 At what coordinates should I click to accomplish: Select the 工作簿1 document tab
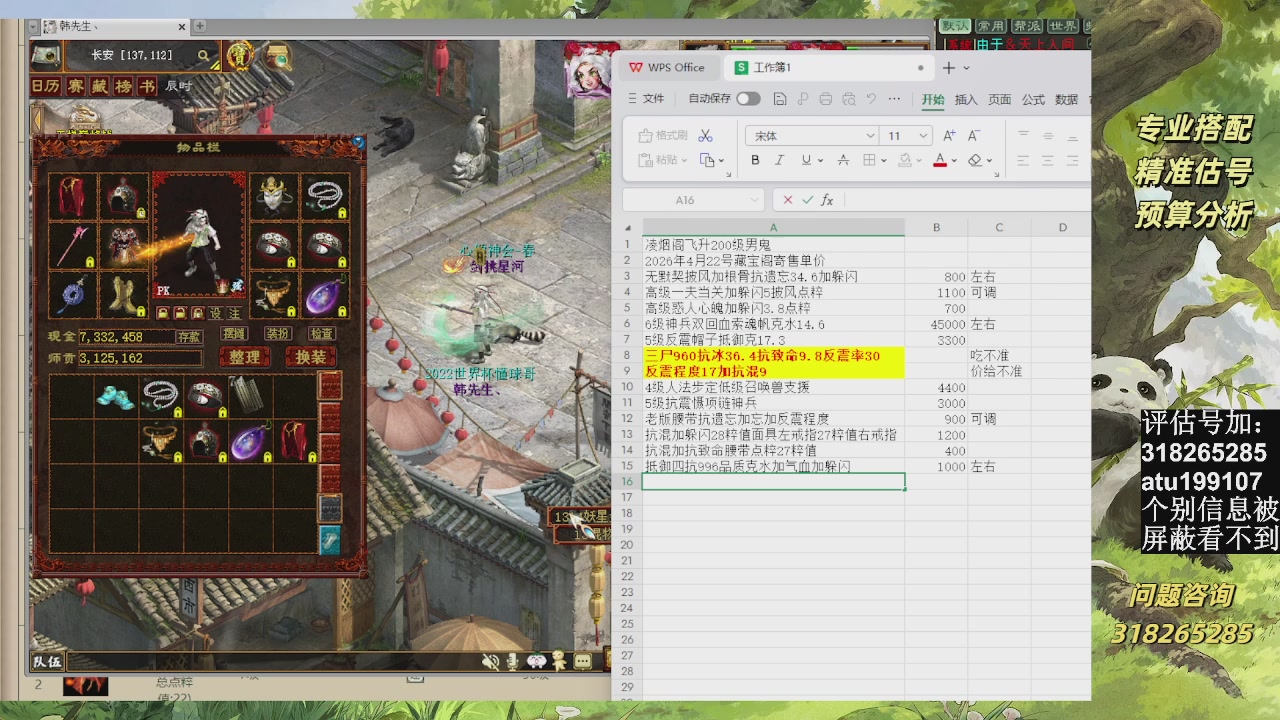tap(830, 68)
